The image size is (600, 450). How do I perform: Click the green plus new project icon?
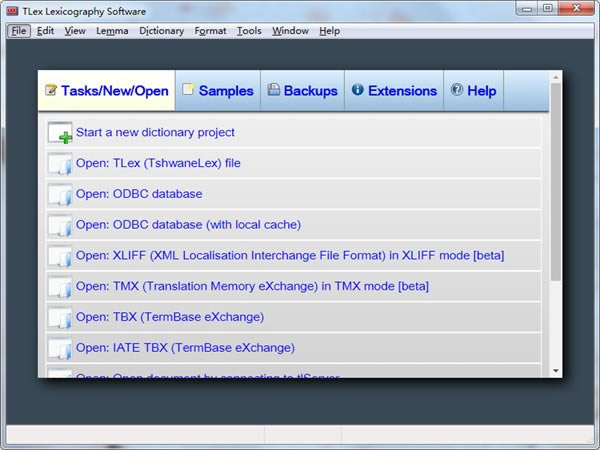pos(60,132)
